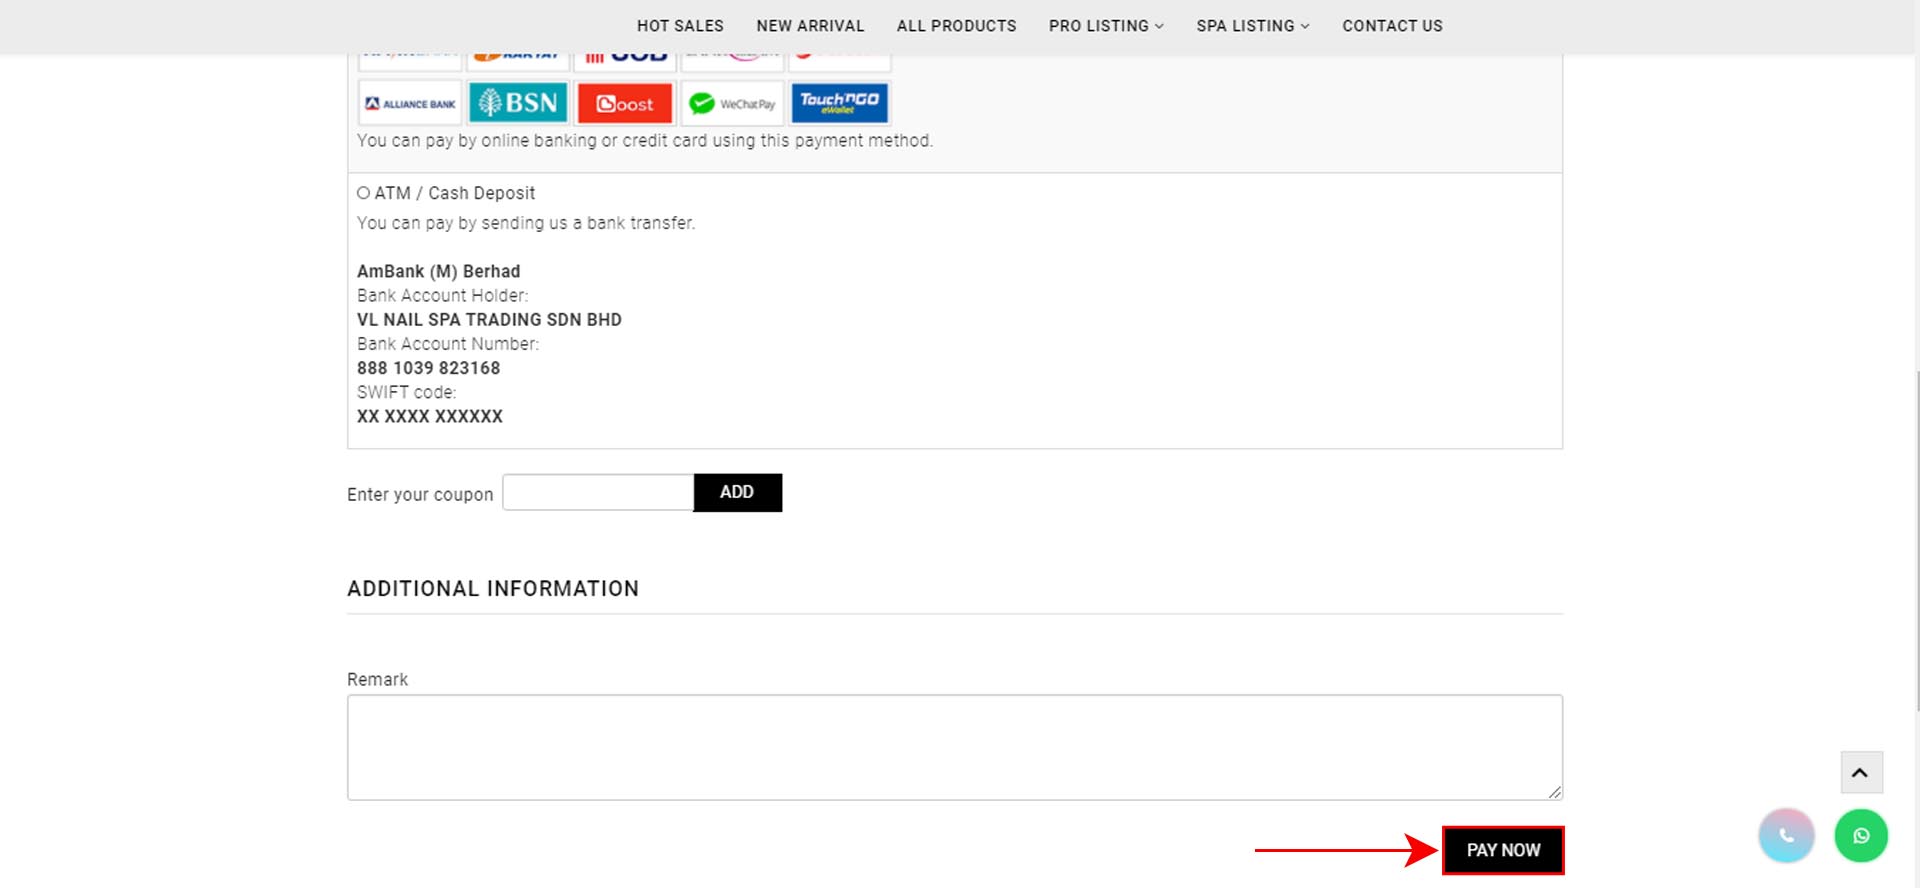The width and height of the screenshot is (1920, 888).
Task: Open the HOT SALES menu item
Action: click(x=680, y=26)
